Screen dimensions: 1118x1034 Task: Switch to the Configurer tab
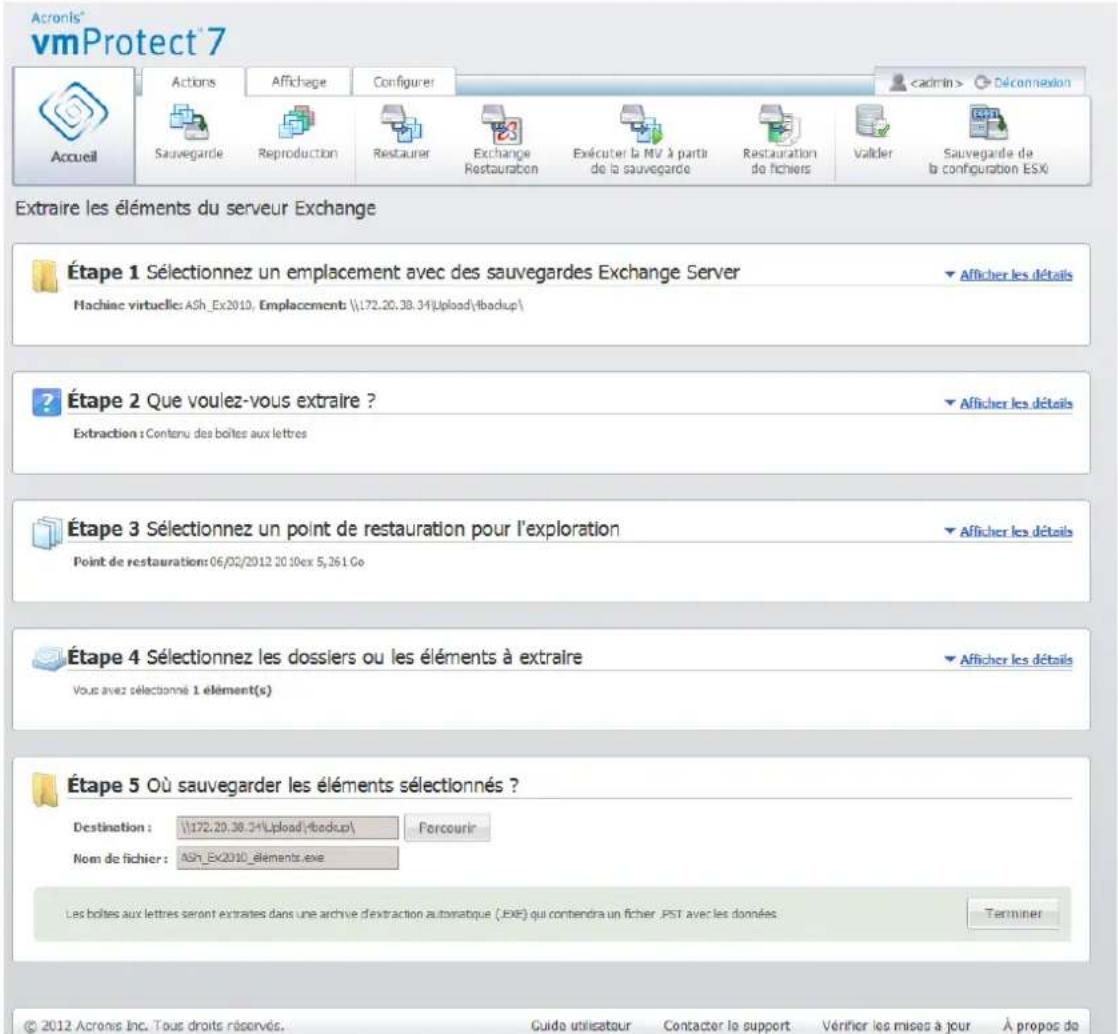click(x=404, y=82)
